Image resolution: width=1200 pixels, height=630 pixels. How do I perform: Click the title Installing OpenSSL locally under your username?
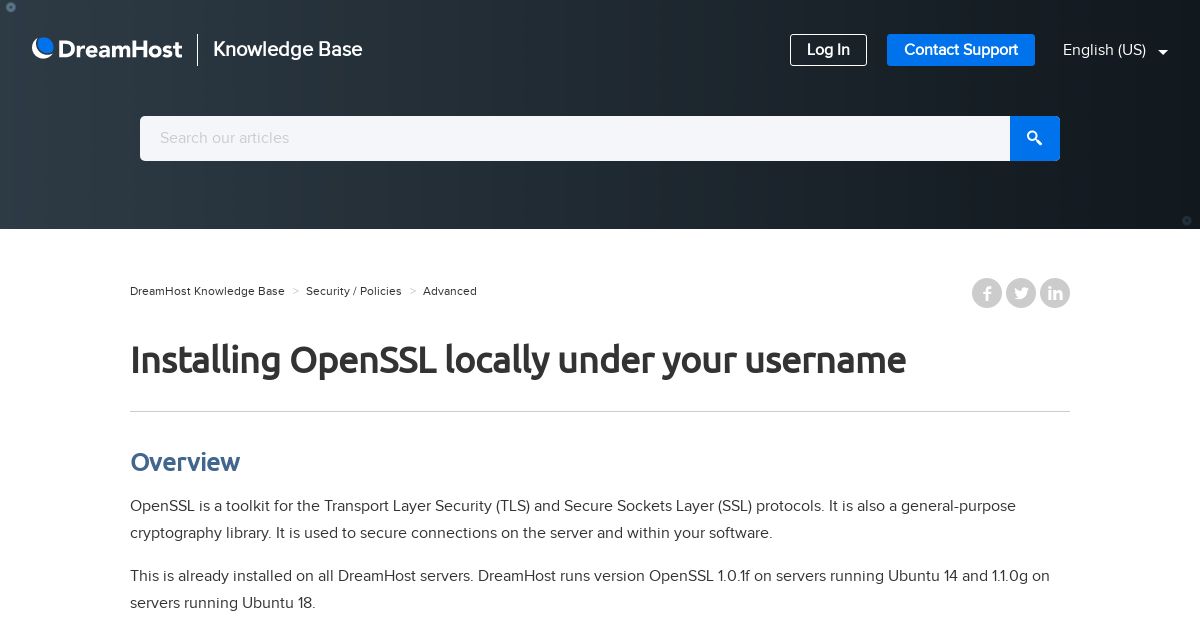pyautogui.click(x=518, y=360)
